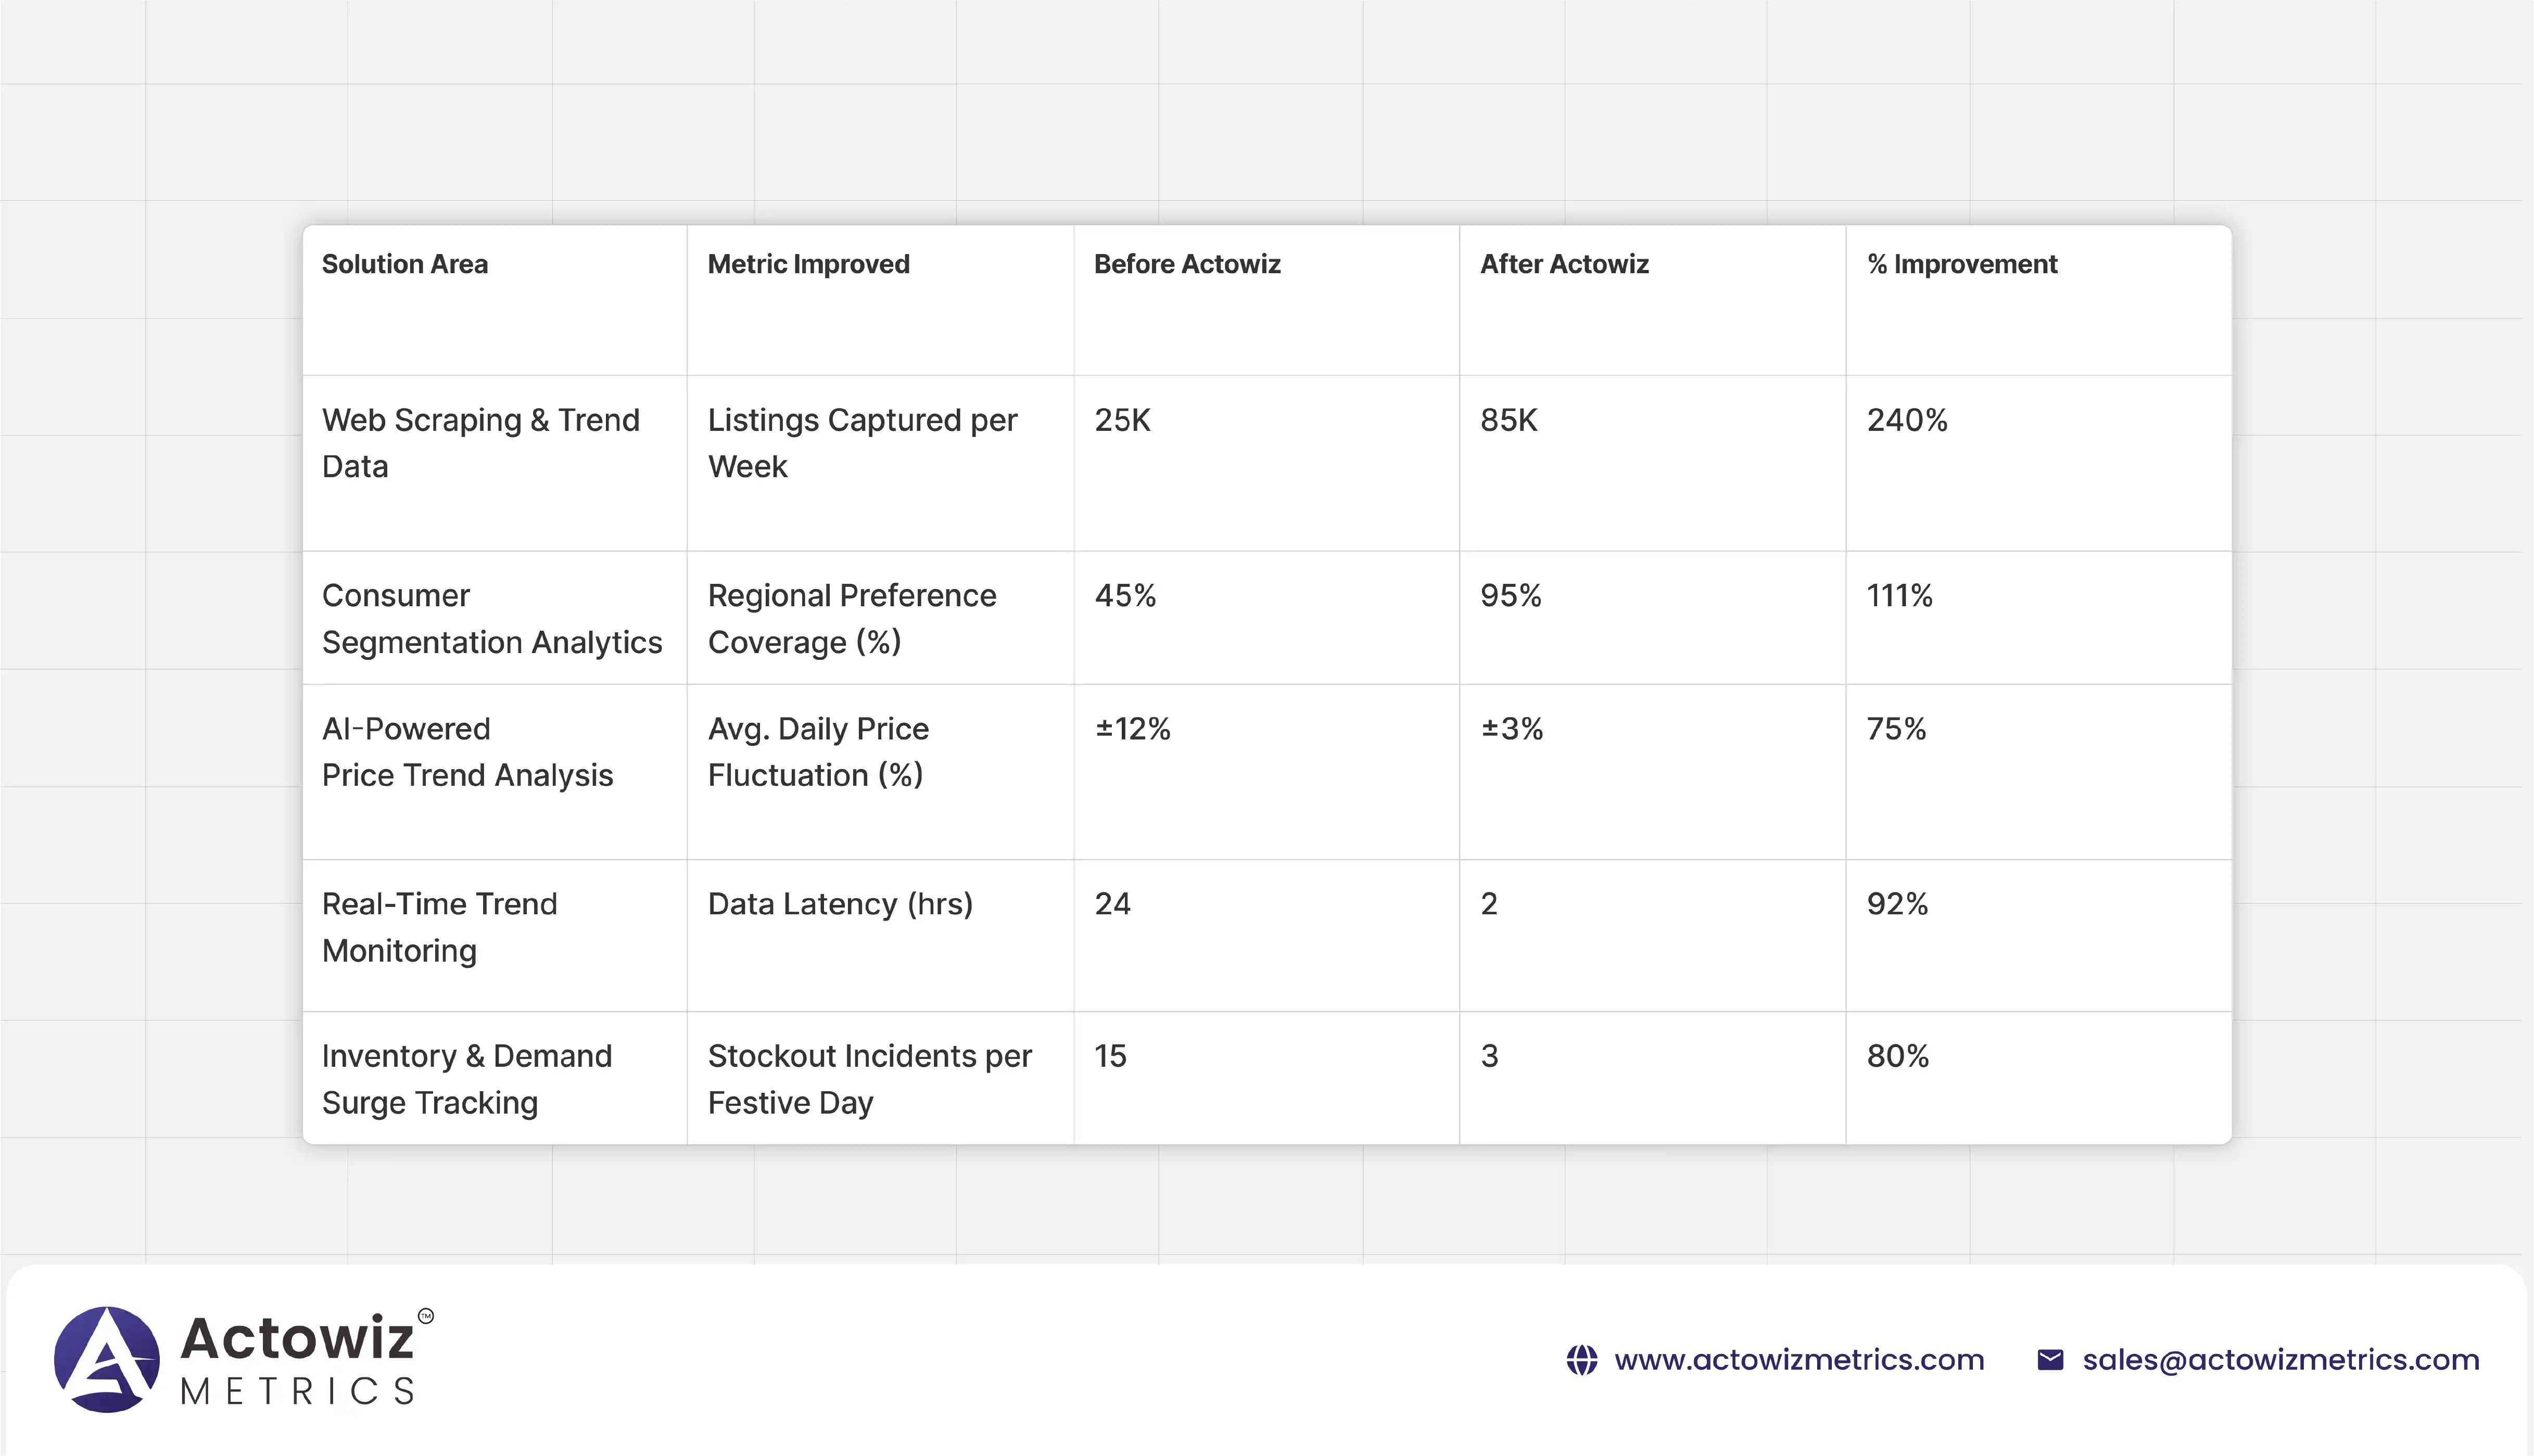
Task: Click the 85K listings value
Action: (1508, 420)
